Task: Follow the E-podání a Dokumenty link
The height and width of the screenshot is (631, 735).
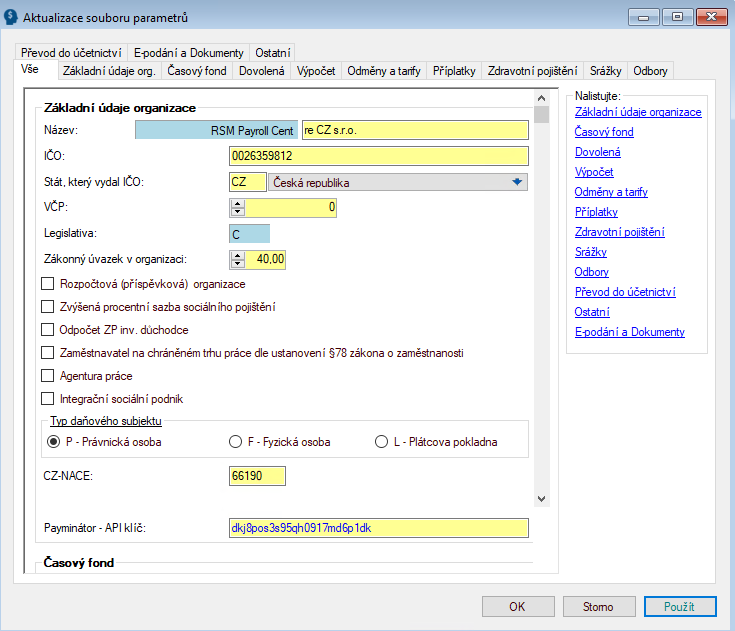Action: (x=629, y=332)
